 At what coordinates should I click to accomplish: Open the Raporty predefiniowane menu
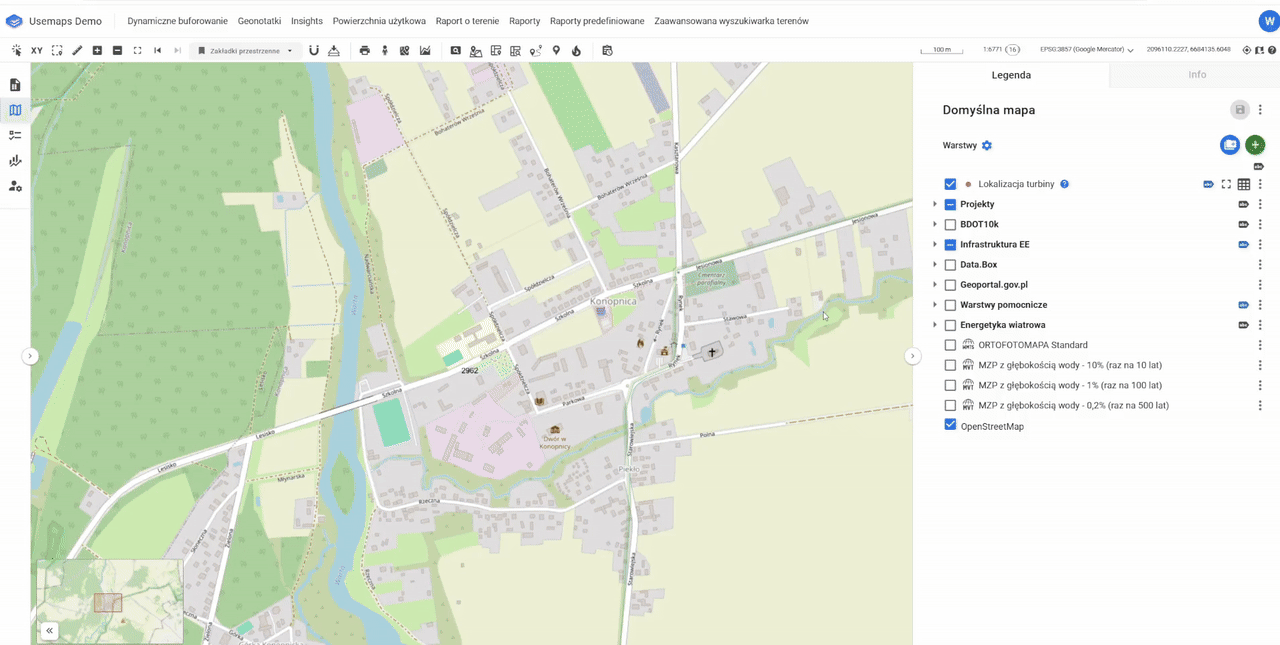point(597,21)
